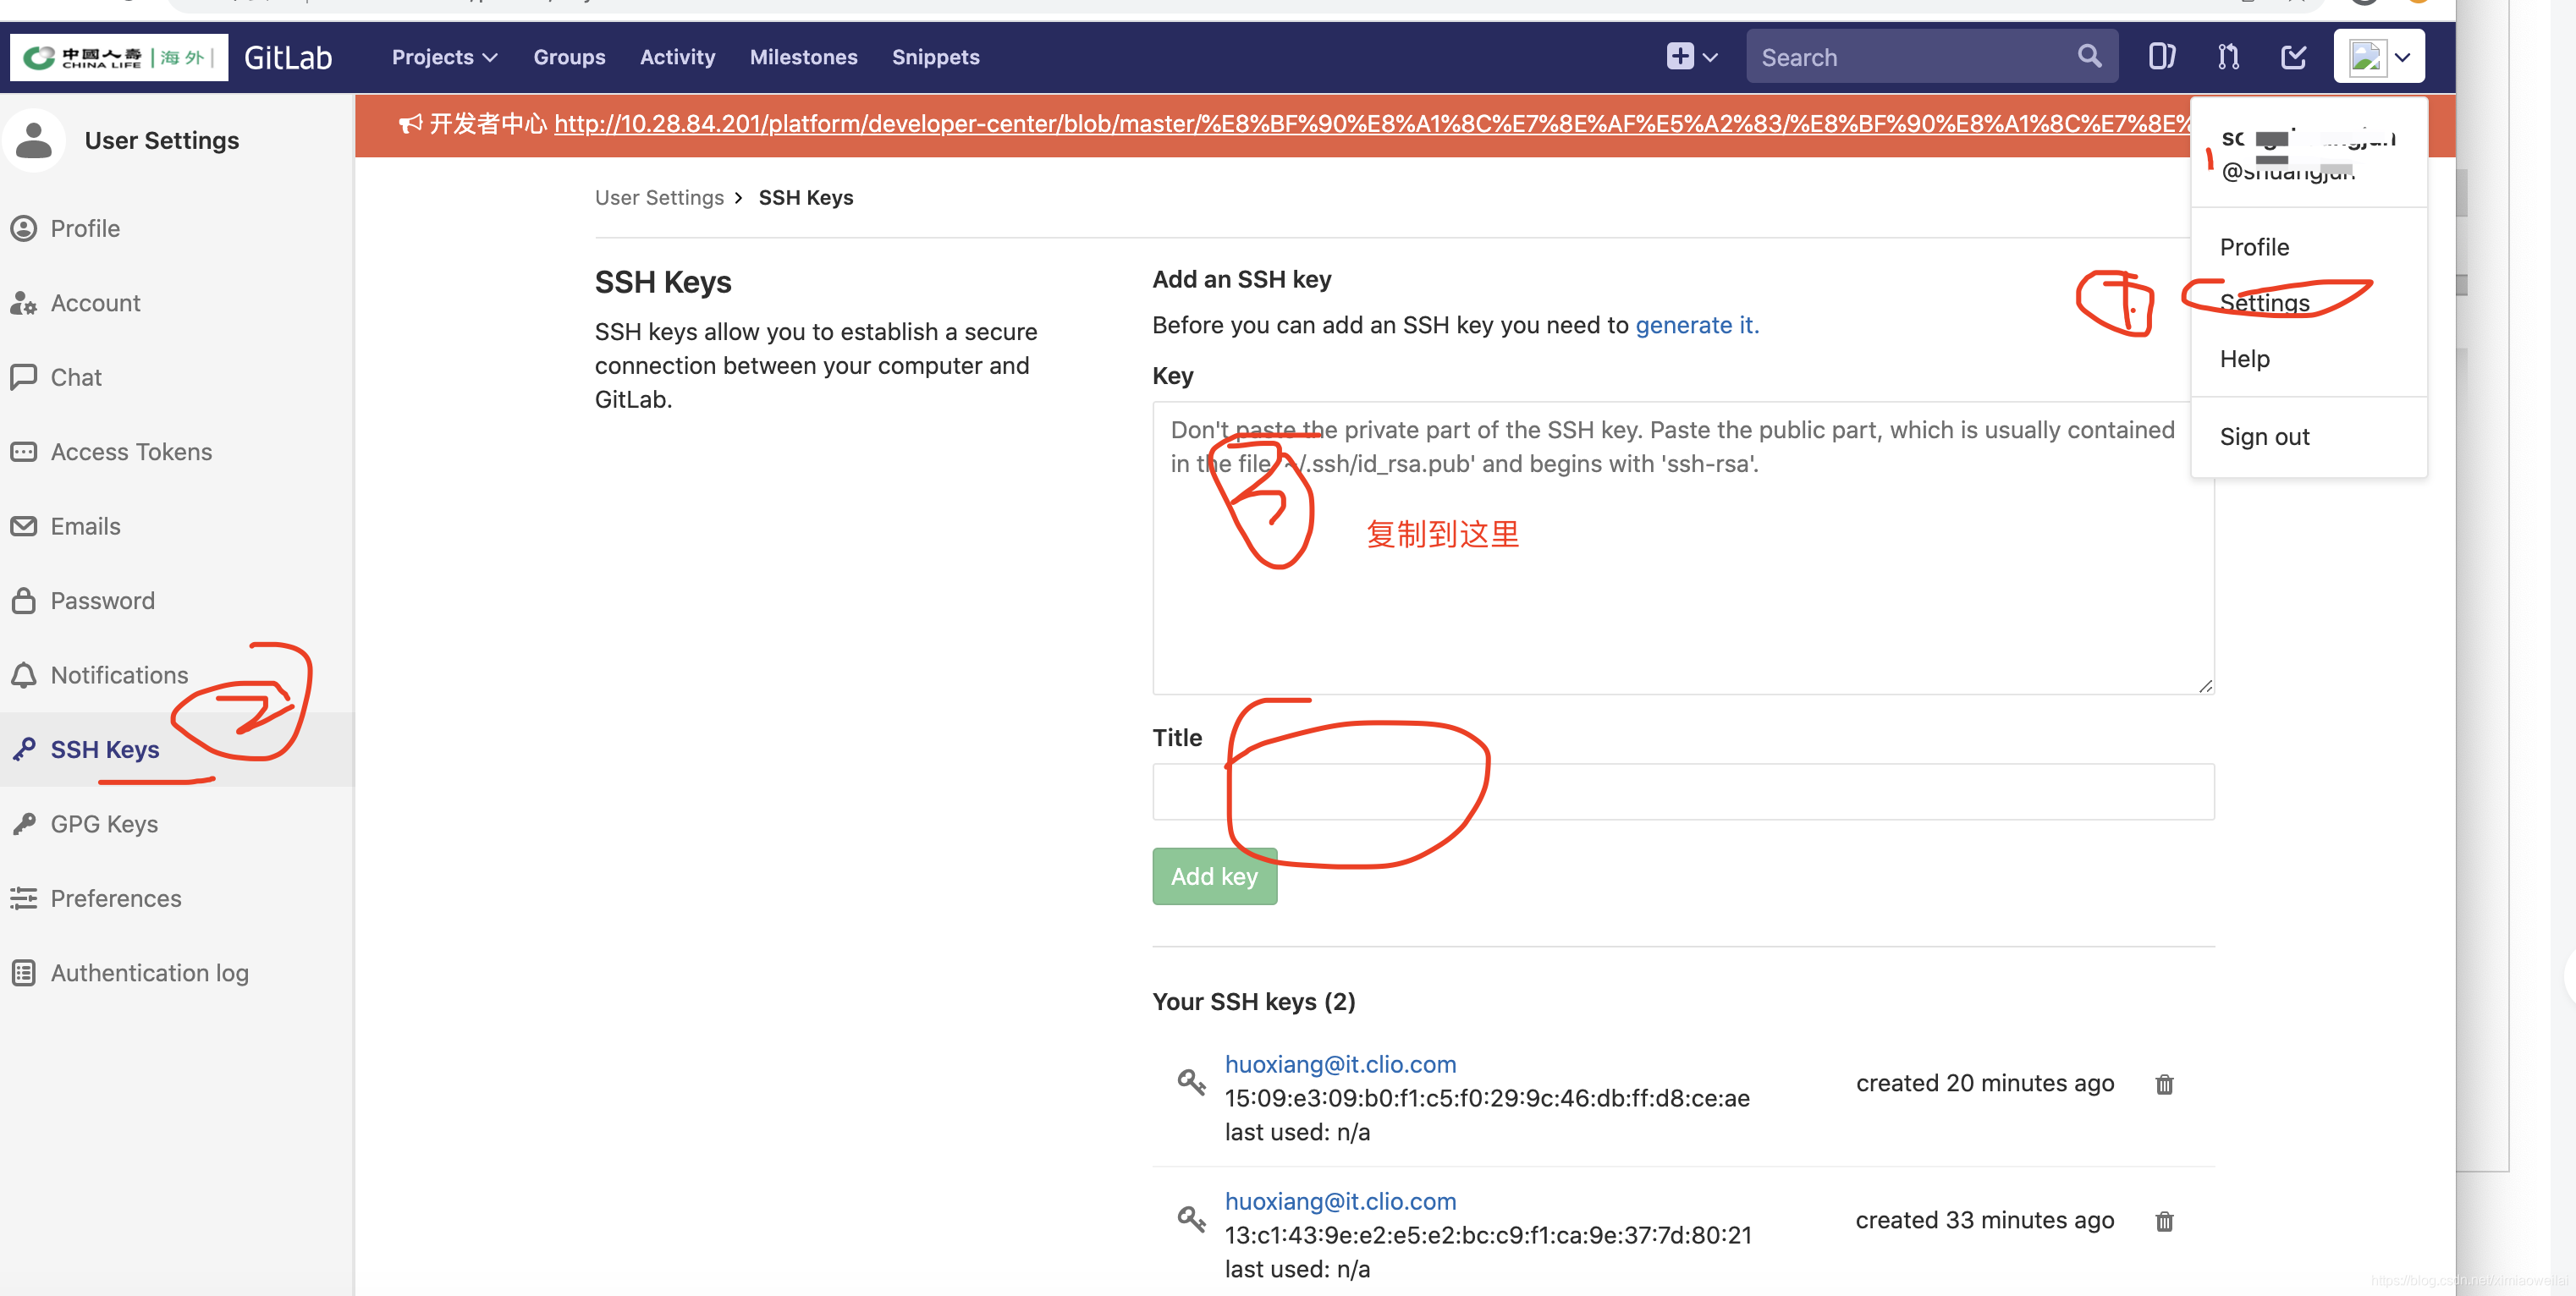Click the GitLab China Life logo

(x=117, y=57)
